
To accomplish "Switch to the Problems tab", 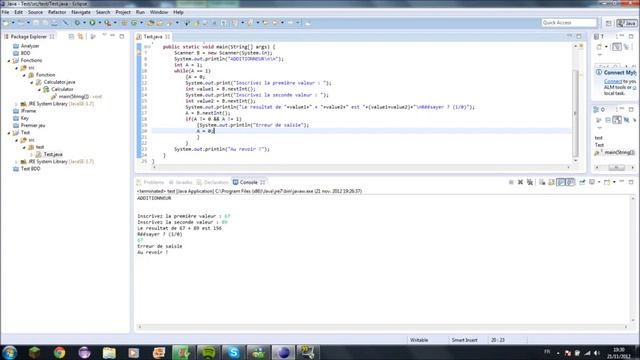I will click(x=151, y=182).
